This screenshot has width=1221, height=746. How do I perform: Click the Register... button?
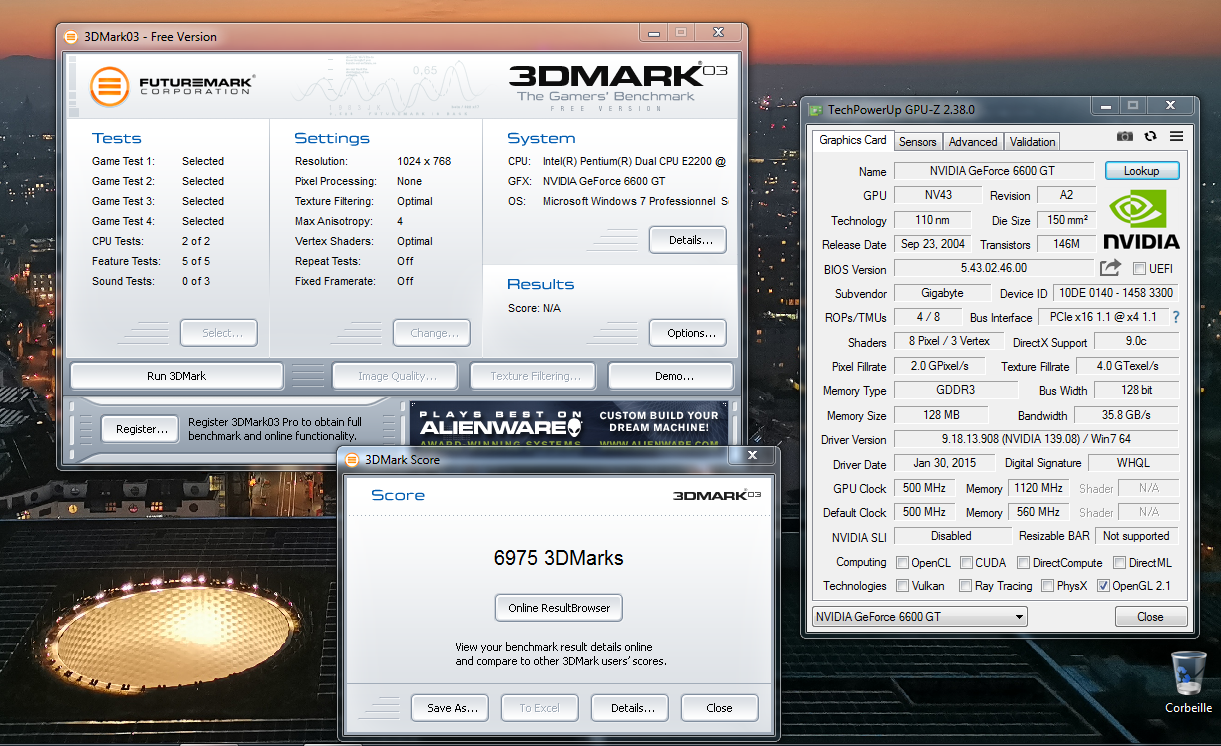pos(141,429)
